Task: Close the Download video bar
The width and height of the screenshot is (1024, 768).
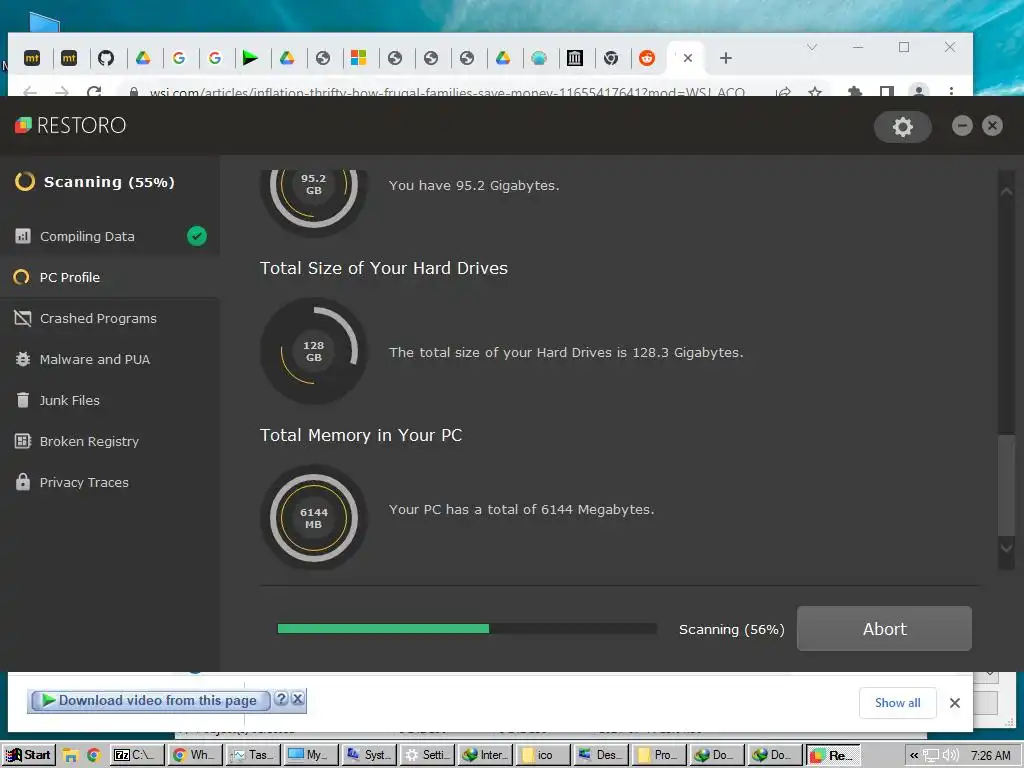Action: pyautogui.click(x=298, y=699)
